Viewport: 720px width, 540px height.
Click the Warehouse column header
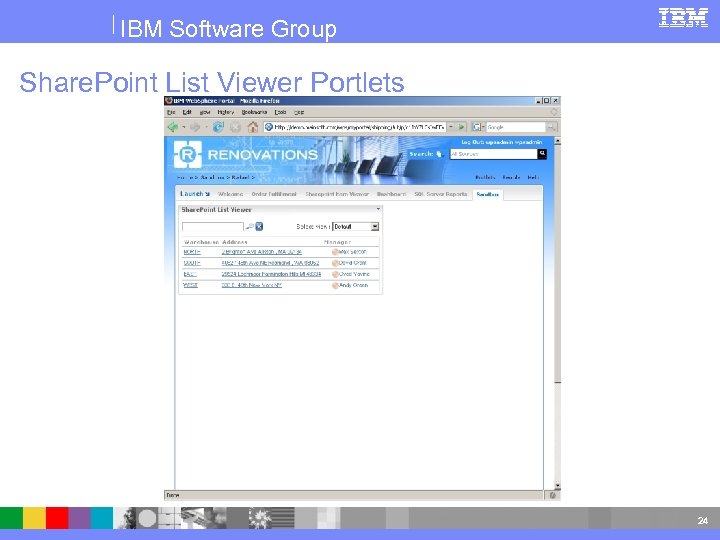[201, 242]
